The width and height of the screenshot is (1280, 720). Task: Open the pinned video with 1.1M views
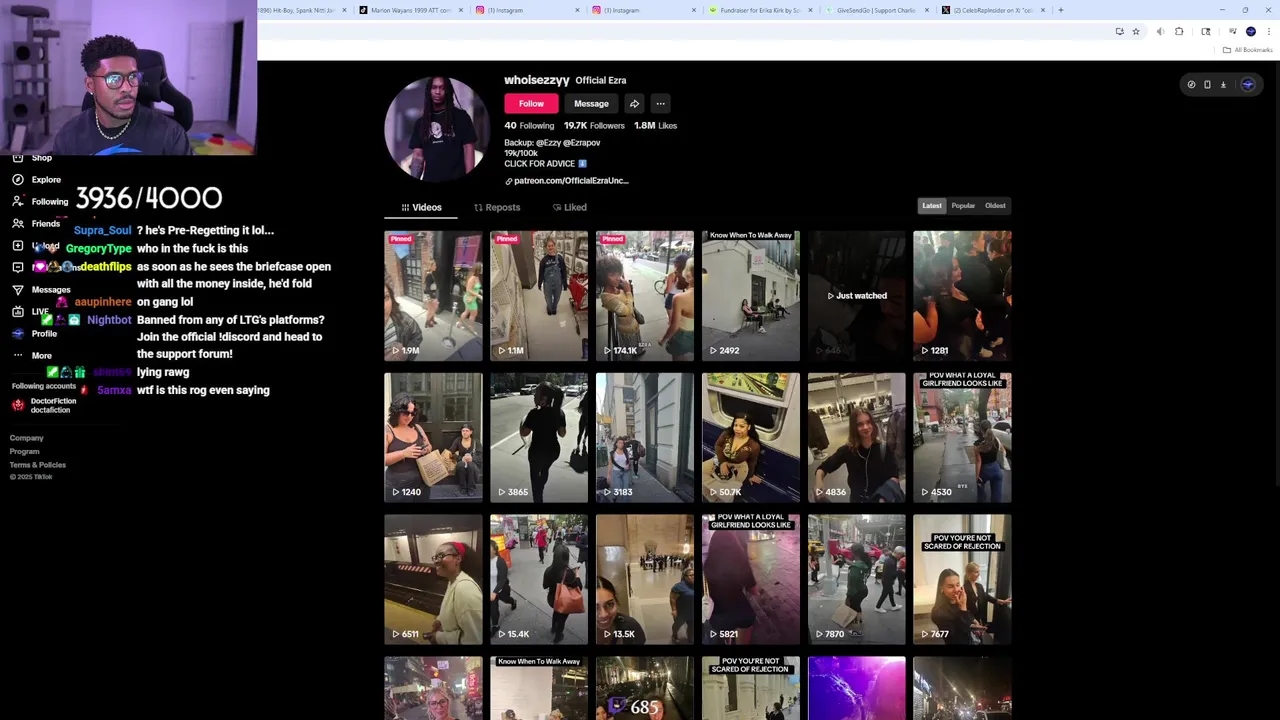click(x=539, y=296)
